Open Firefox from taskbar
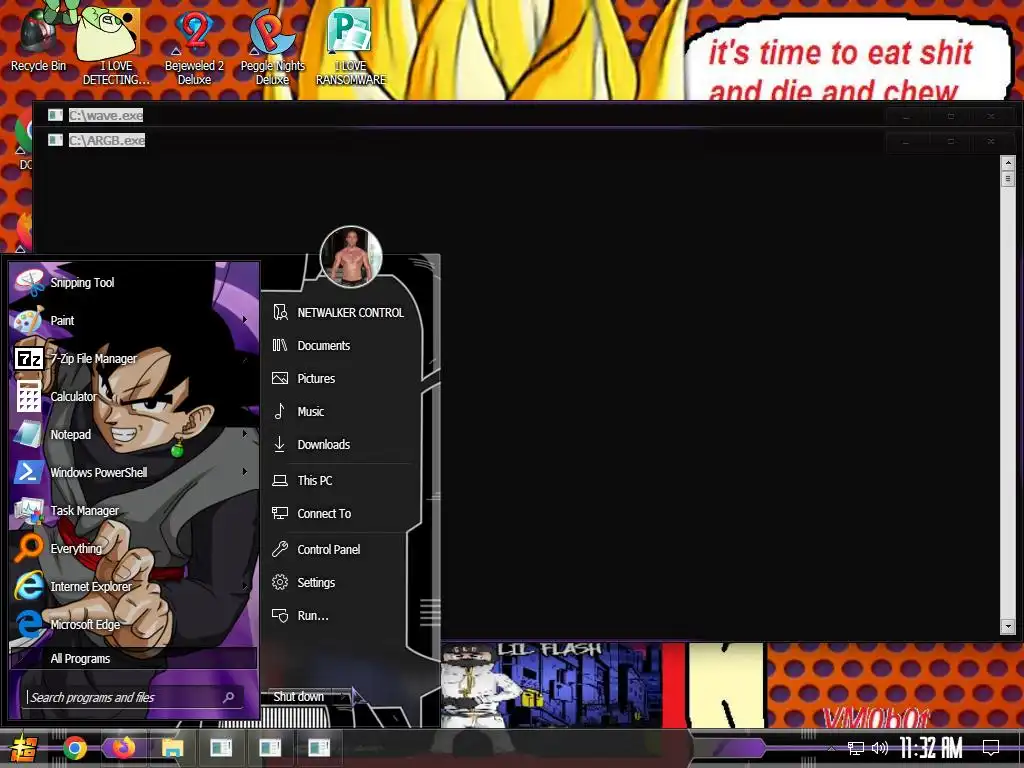 [123, 748]
